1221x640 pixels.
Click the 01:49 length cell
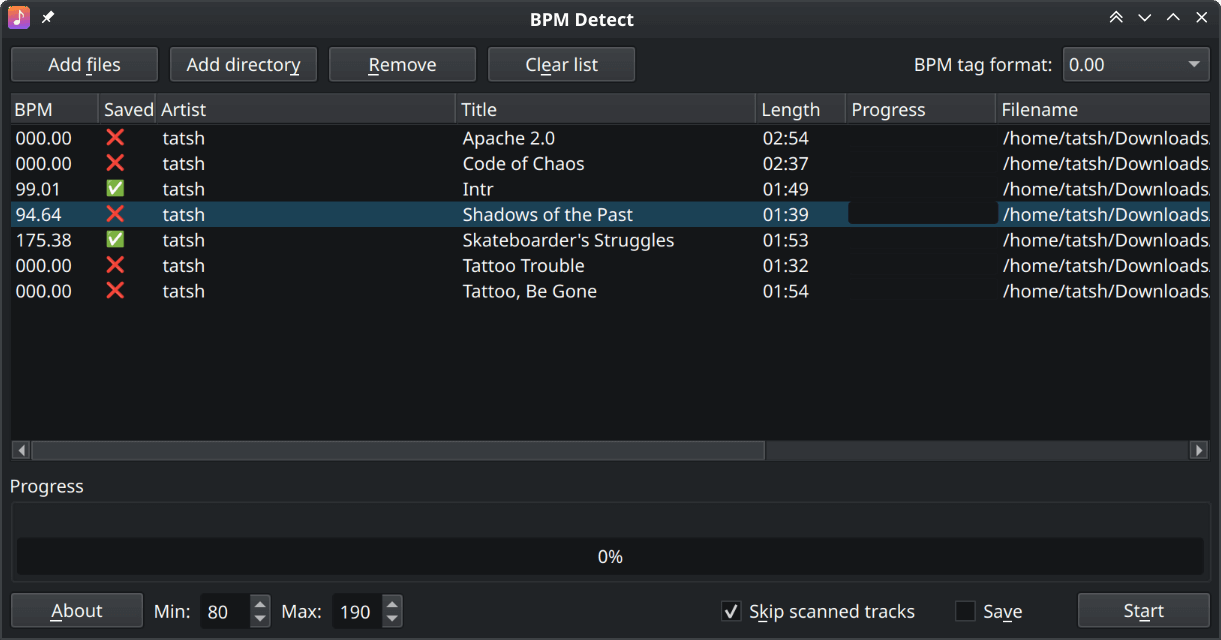coord(786,189)
